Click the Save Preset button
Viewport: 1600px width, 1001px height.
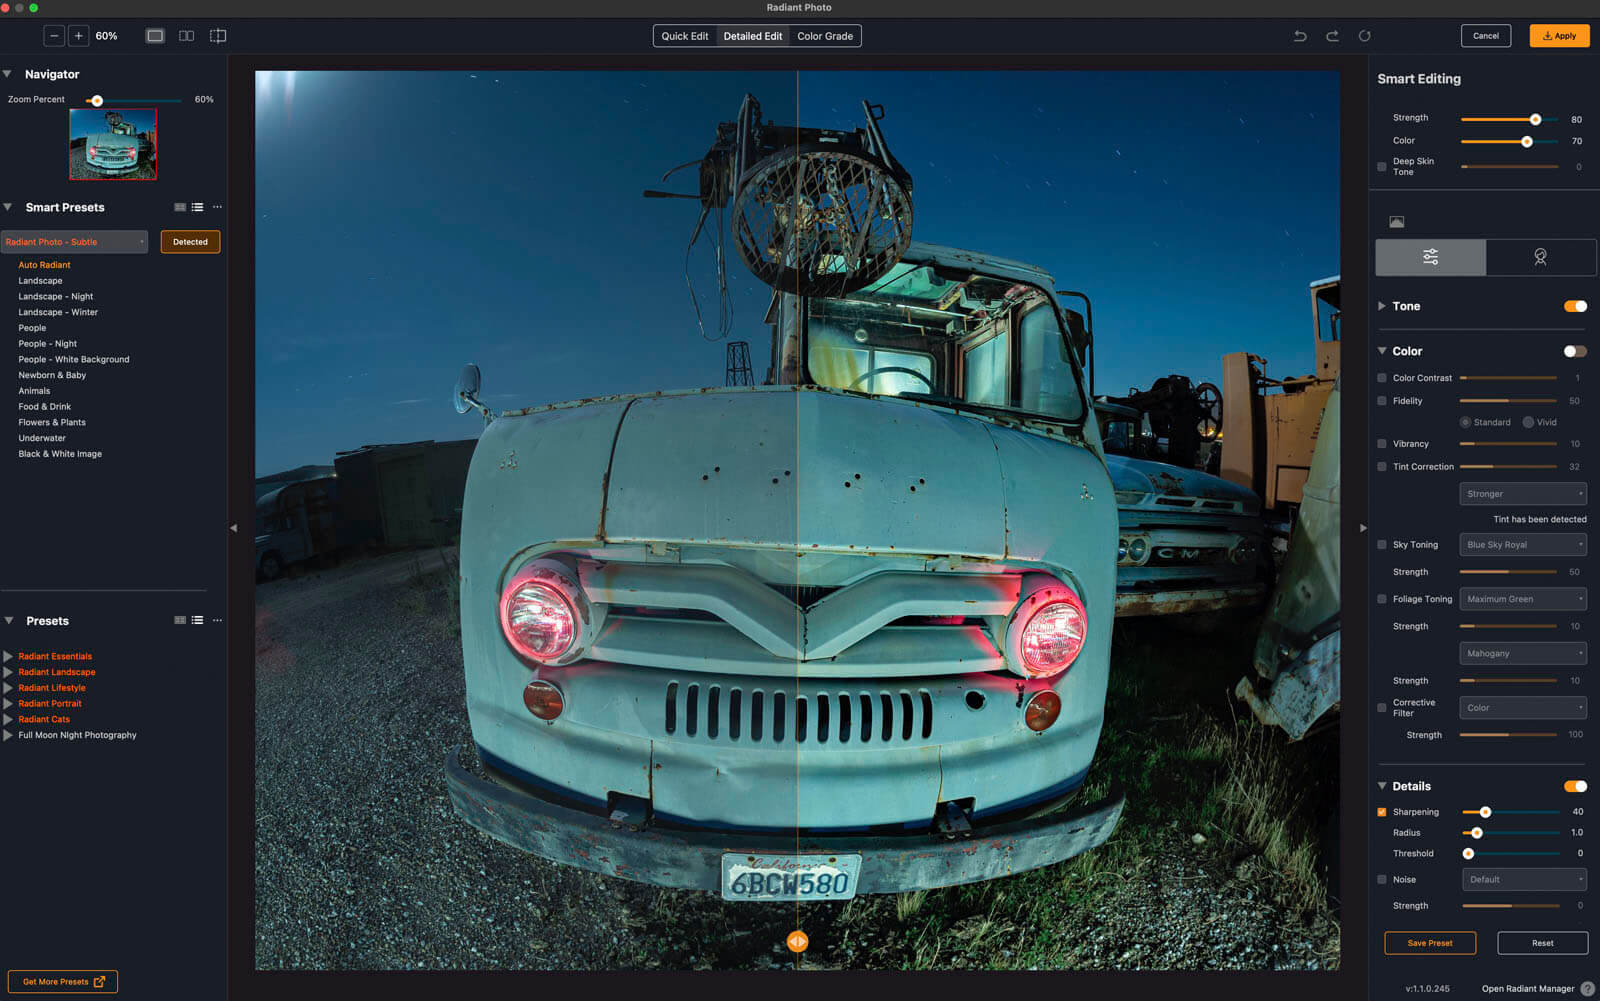coord(1430,943)
